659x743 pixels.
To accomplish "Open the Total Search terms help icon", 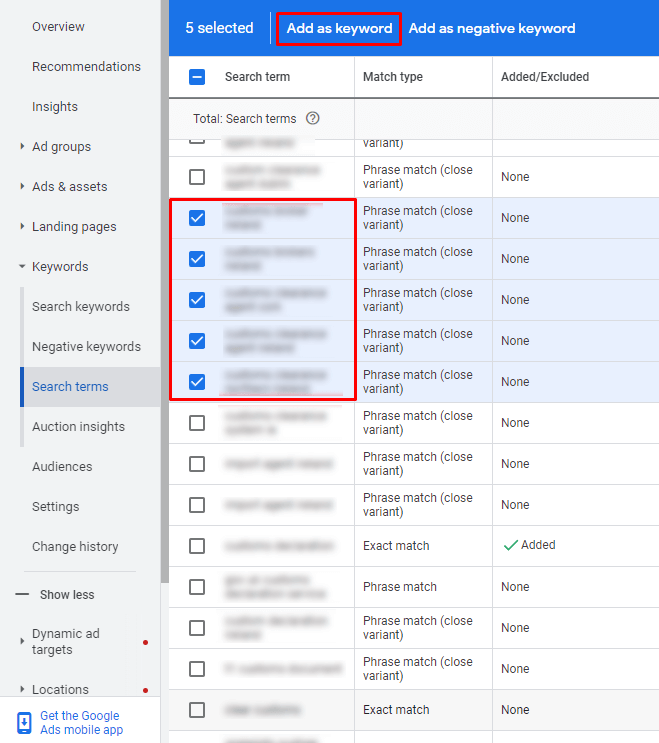I will (x=313, y=118).
